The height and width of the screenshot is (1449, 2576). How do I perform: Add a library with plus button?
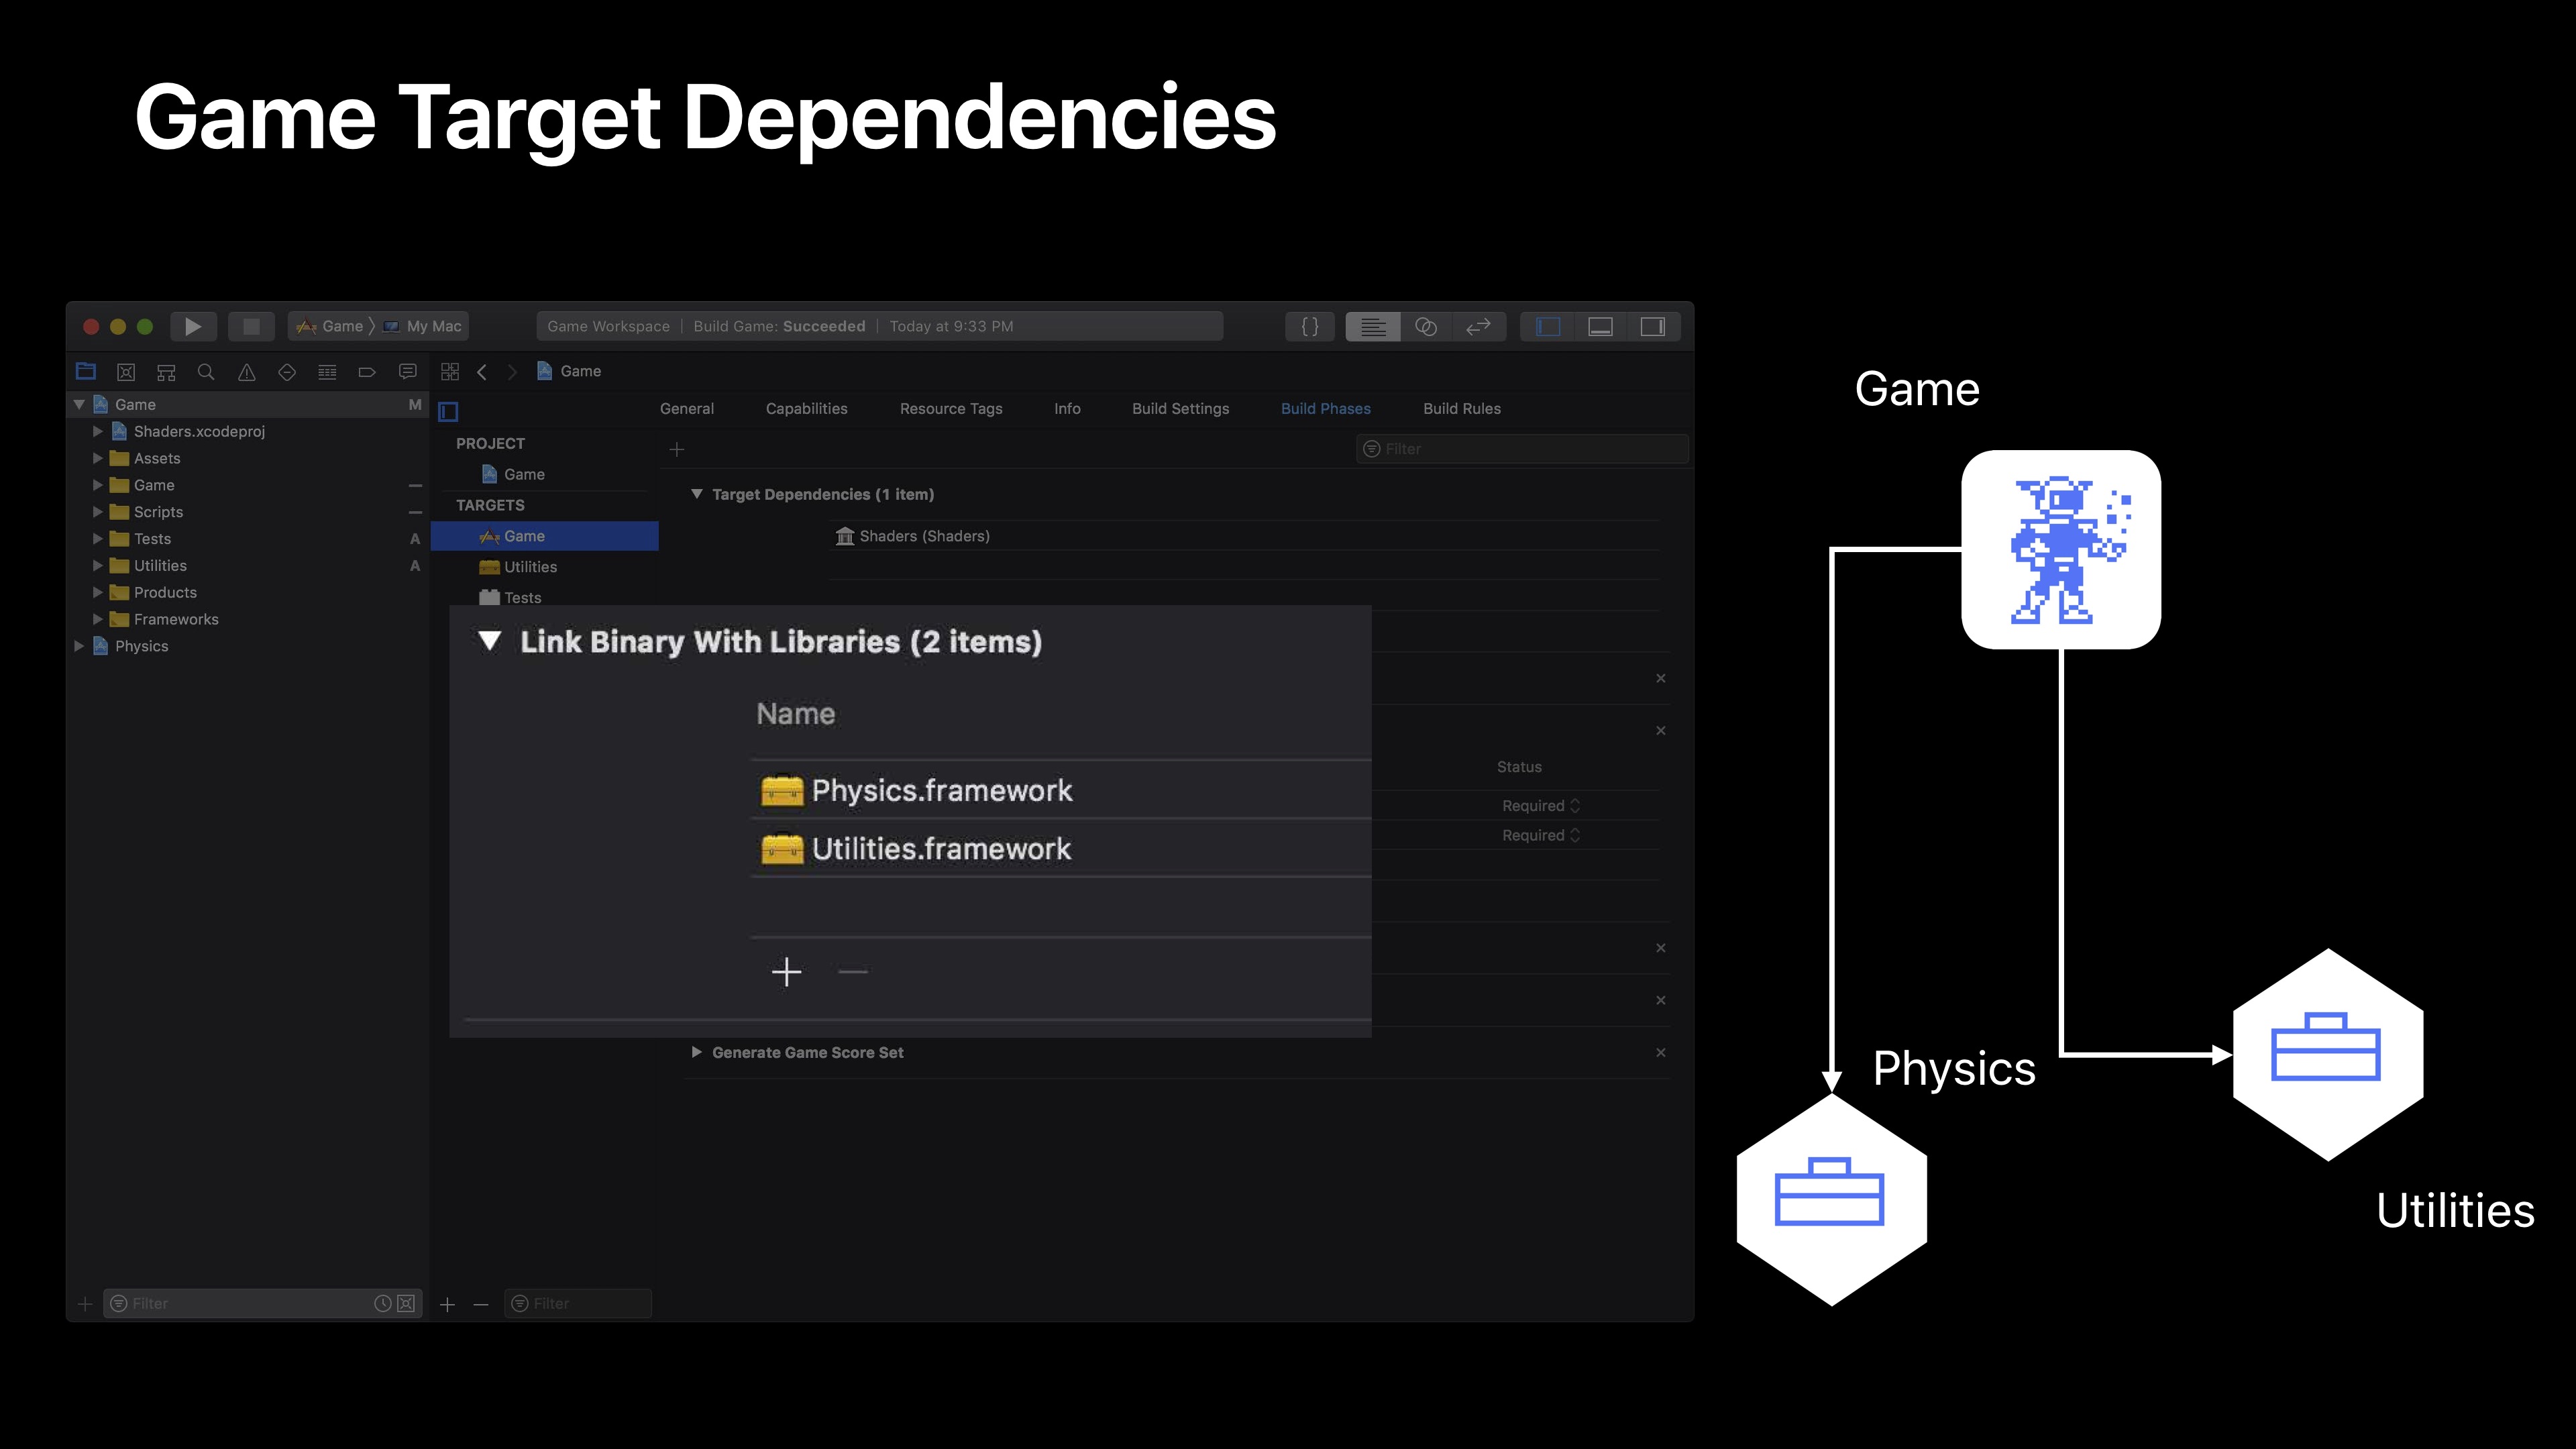tap(786, 971)
